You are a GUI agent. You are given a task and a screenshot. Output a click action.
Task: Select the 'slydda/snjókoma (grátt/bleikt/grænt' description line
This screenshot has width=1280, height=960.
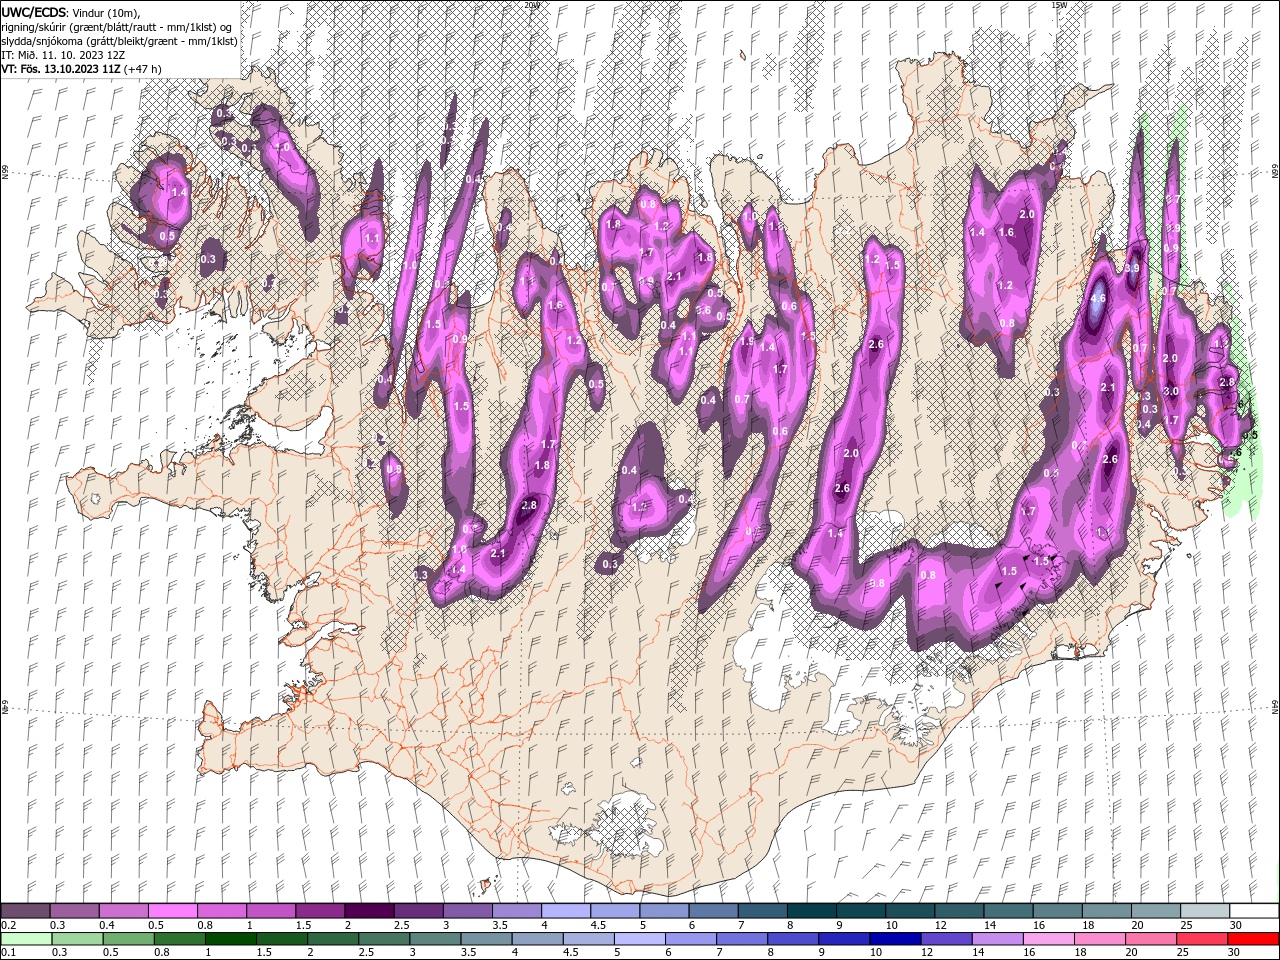click(118, 40)
